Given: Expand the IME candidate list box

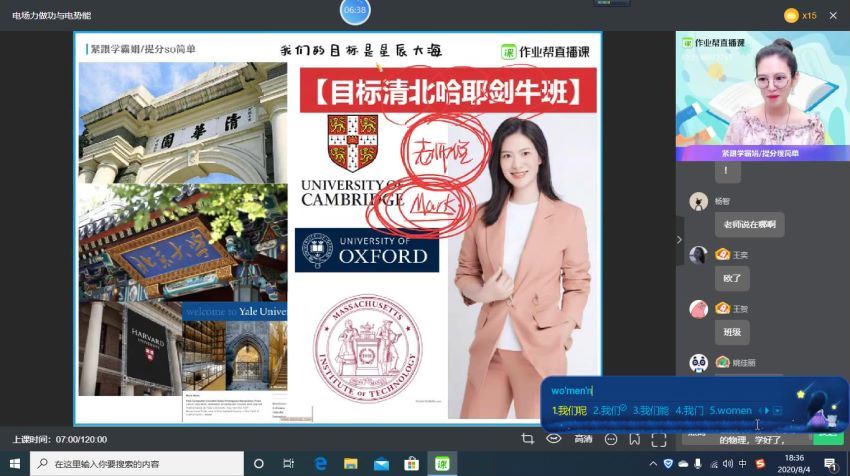Looking at the screenshot, I should coord(777,410).
